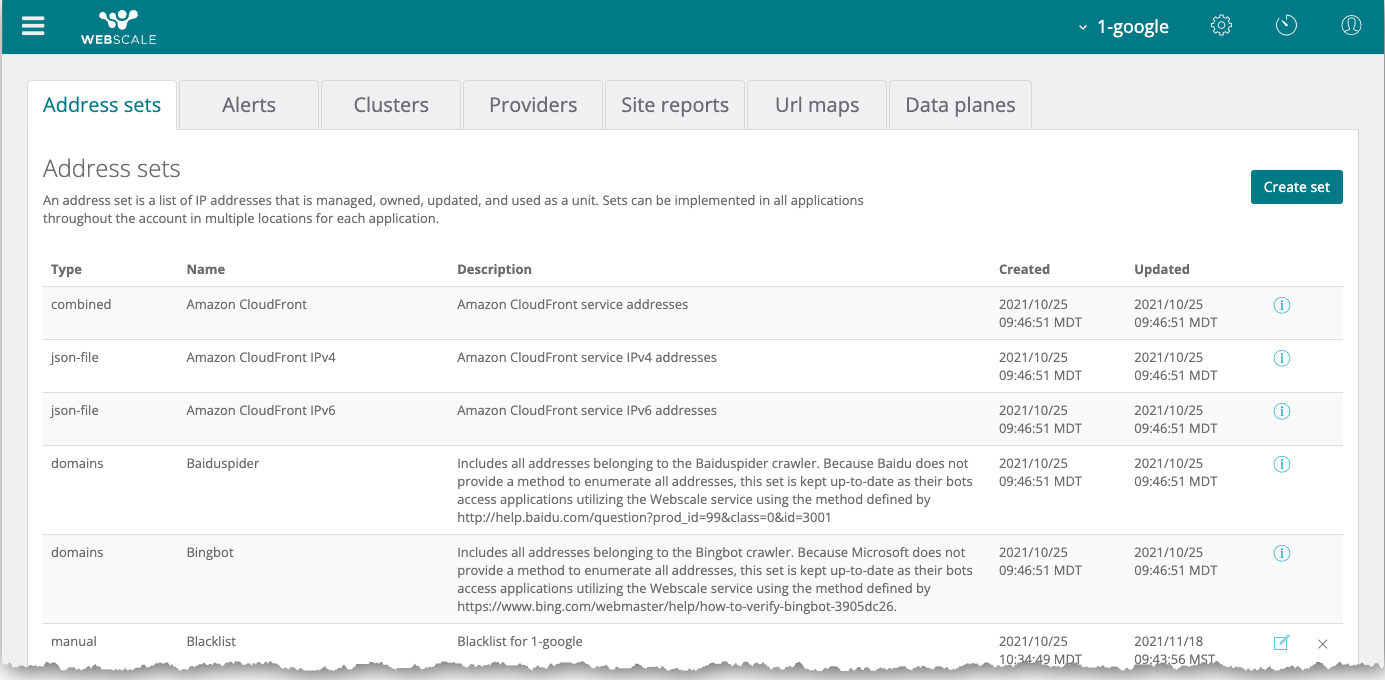Switch to the Clusters tab

[x=391, y=105]
